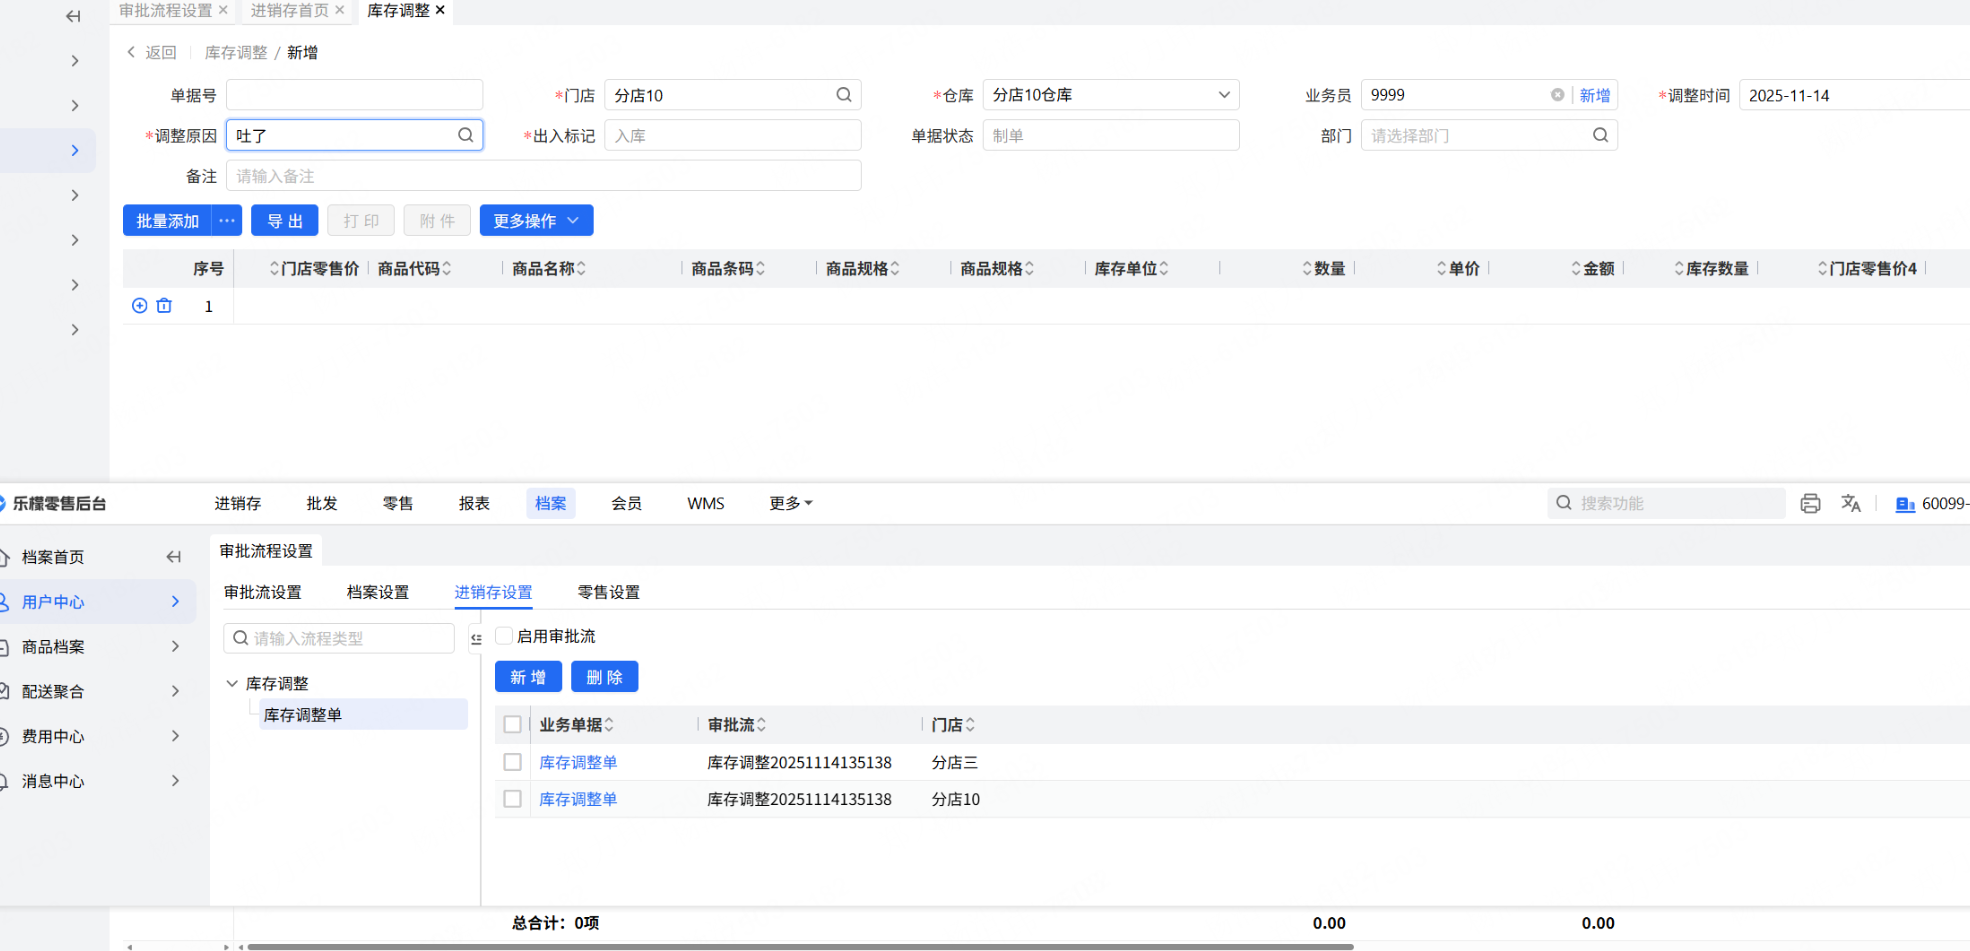The image size is (1970, 951).
Task: Switch to the 零售设置 tab
Action: click(x=608, y=592)
